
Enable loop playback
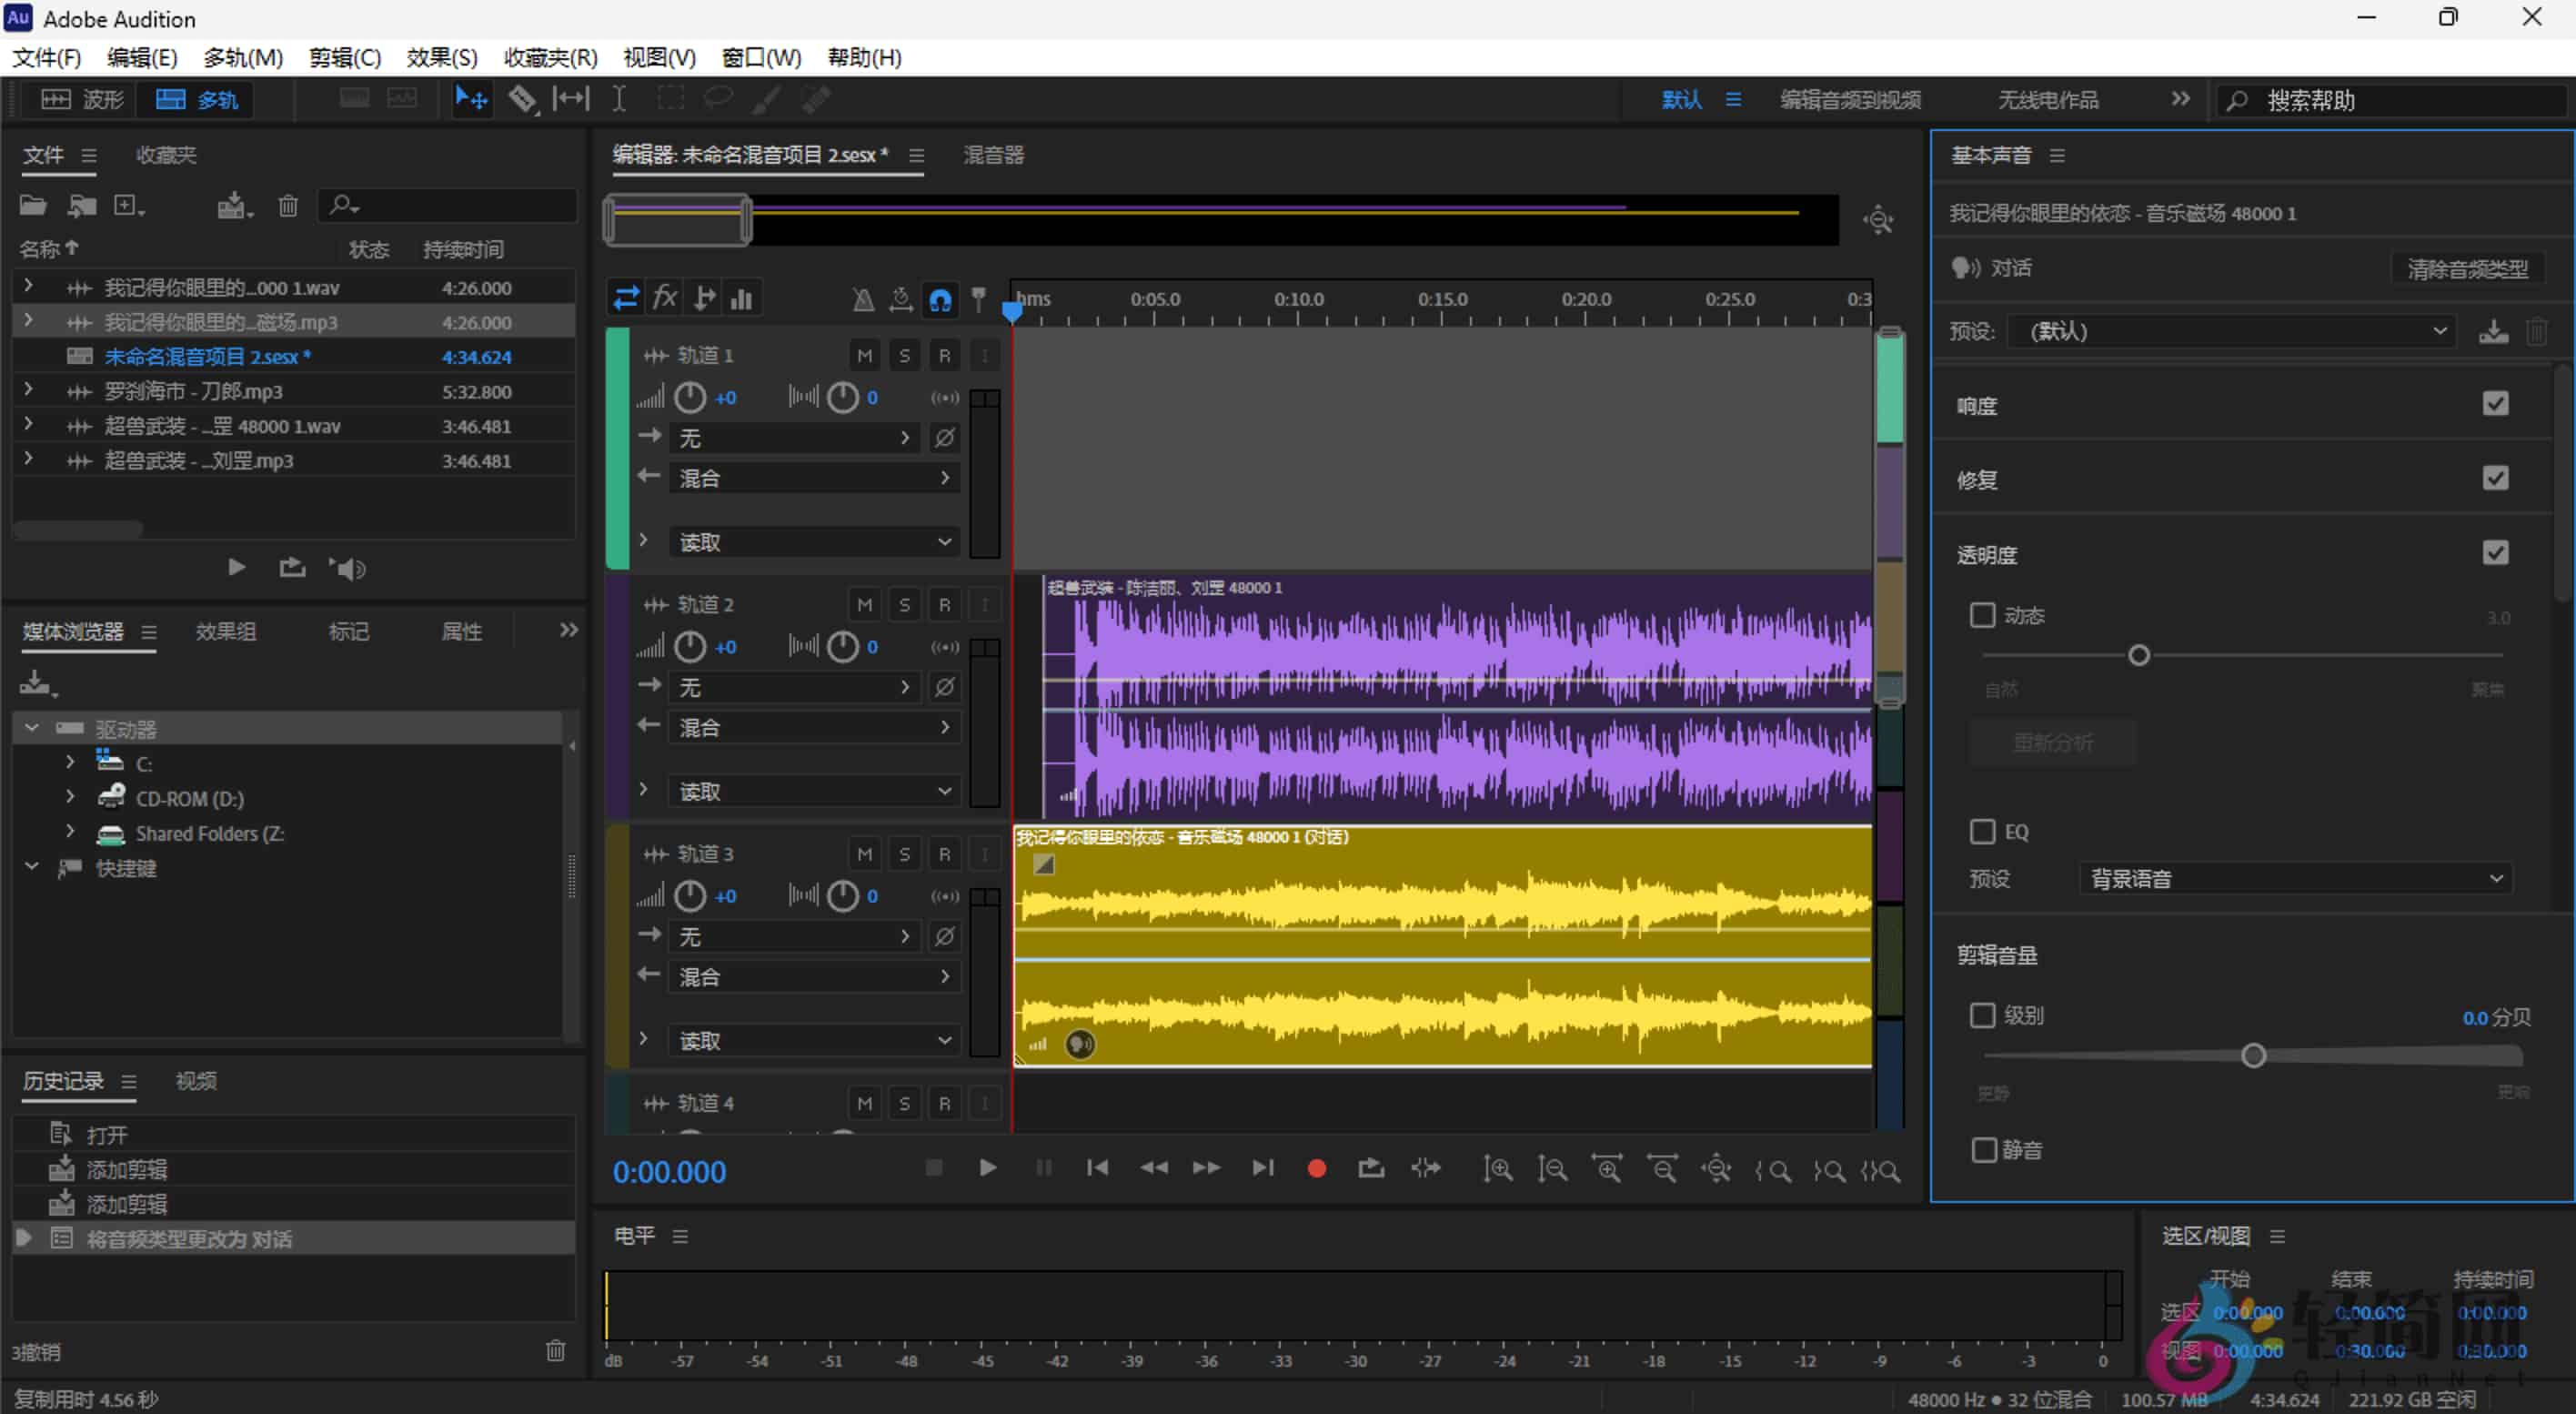point(1370,1168)
